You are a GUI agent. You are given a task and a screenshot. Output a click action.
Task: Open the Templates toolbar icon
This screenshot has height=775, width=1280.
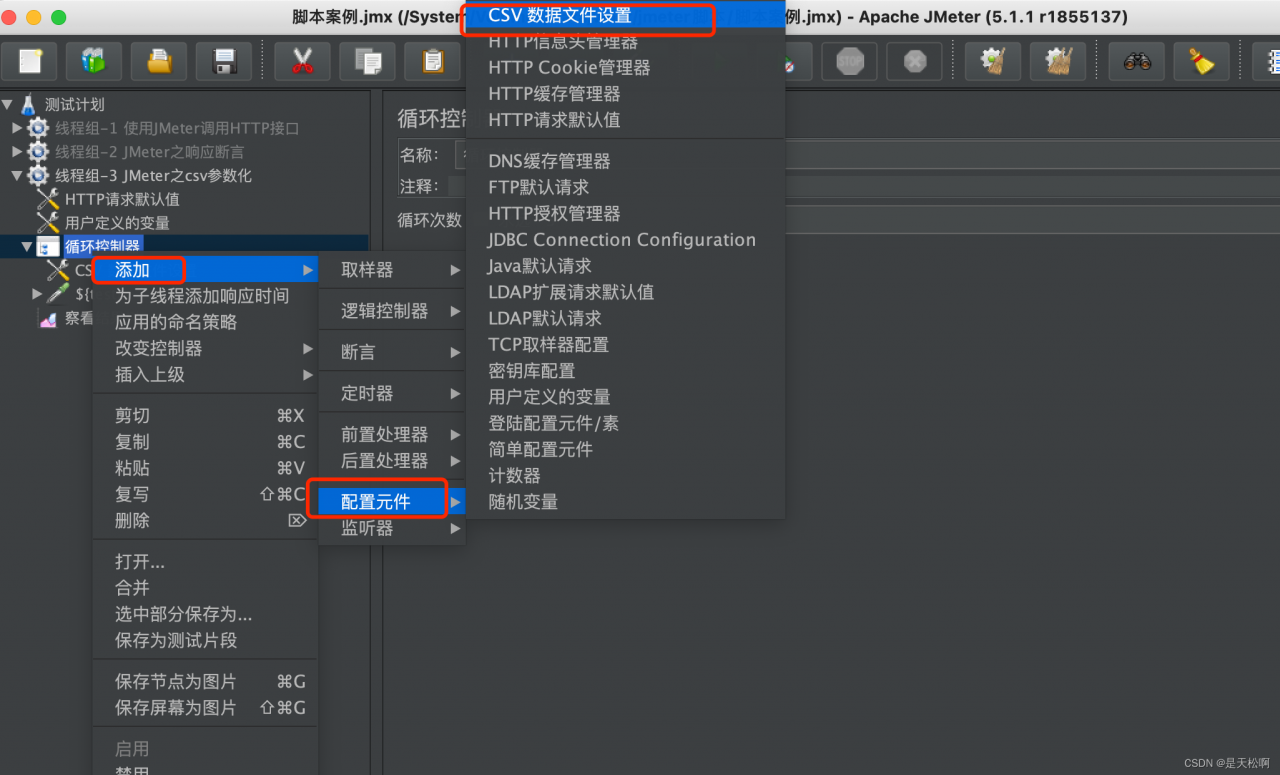94,62
